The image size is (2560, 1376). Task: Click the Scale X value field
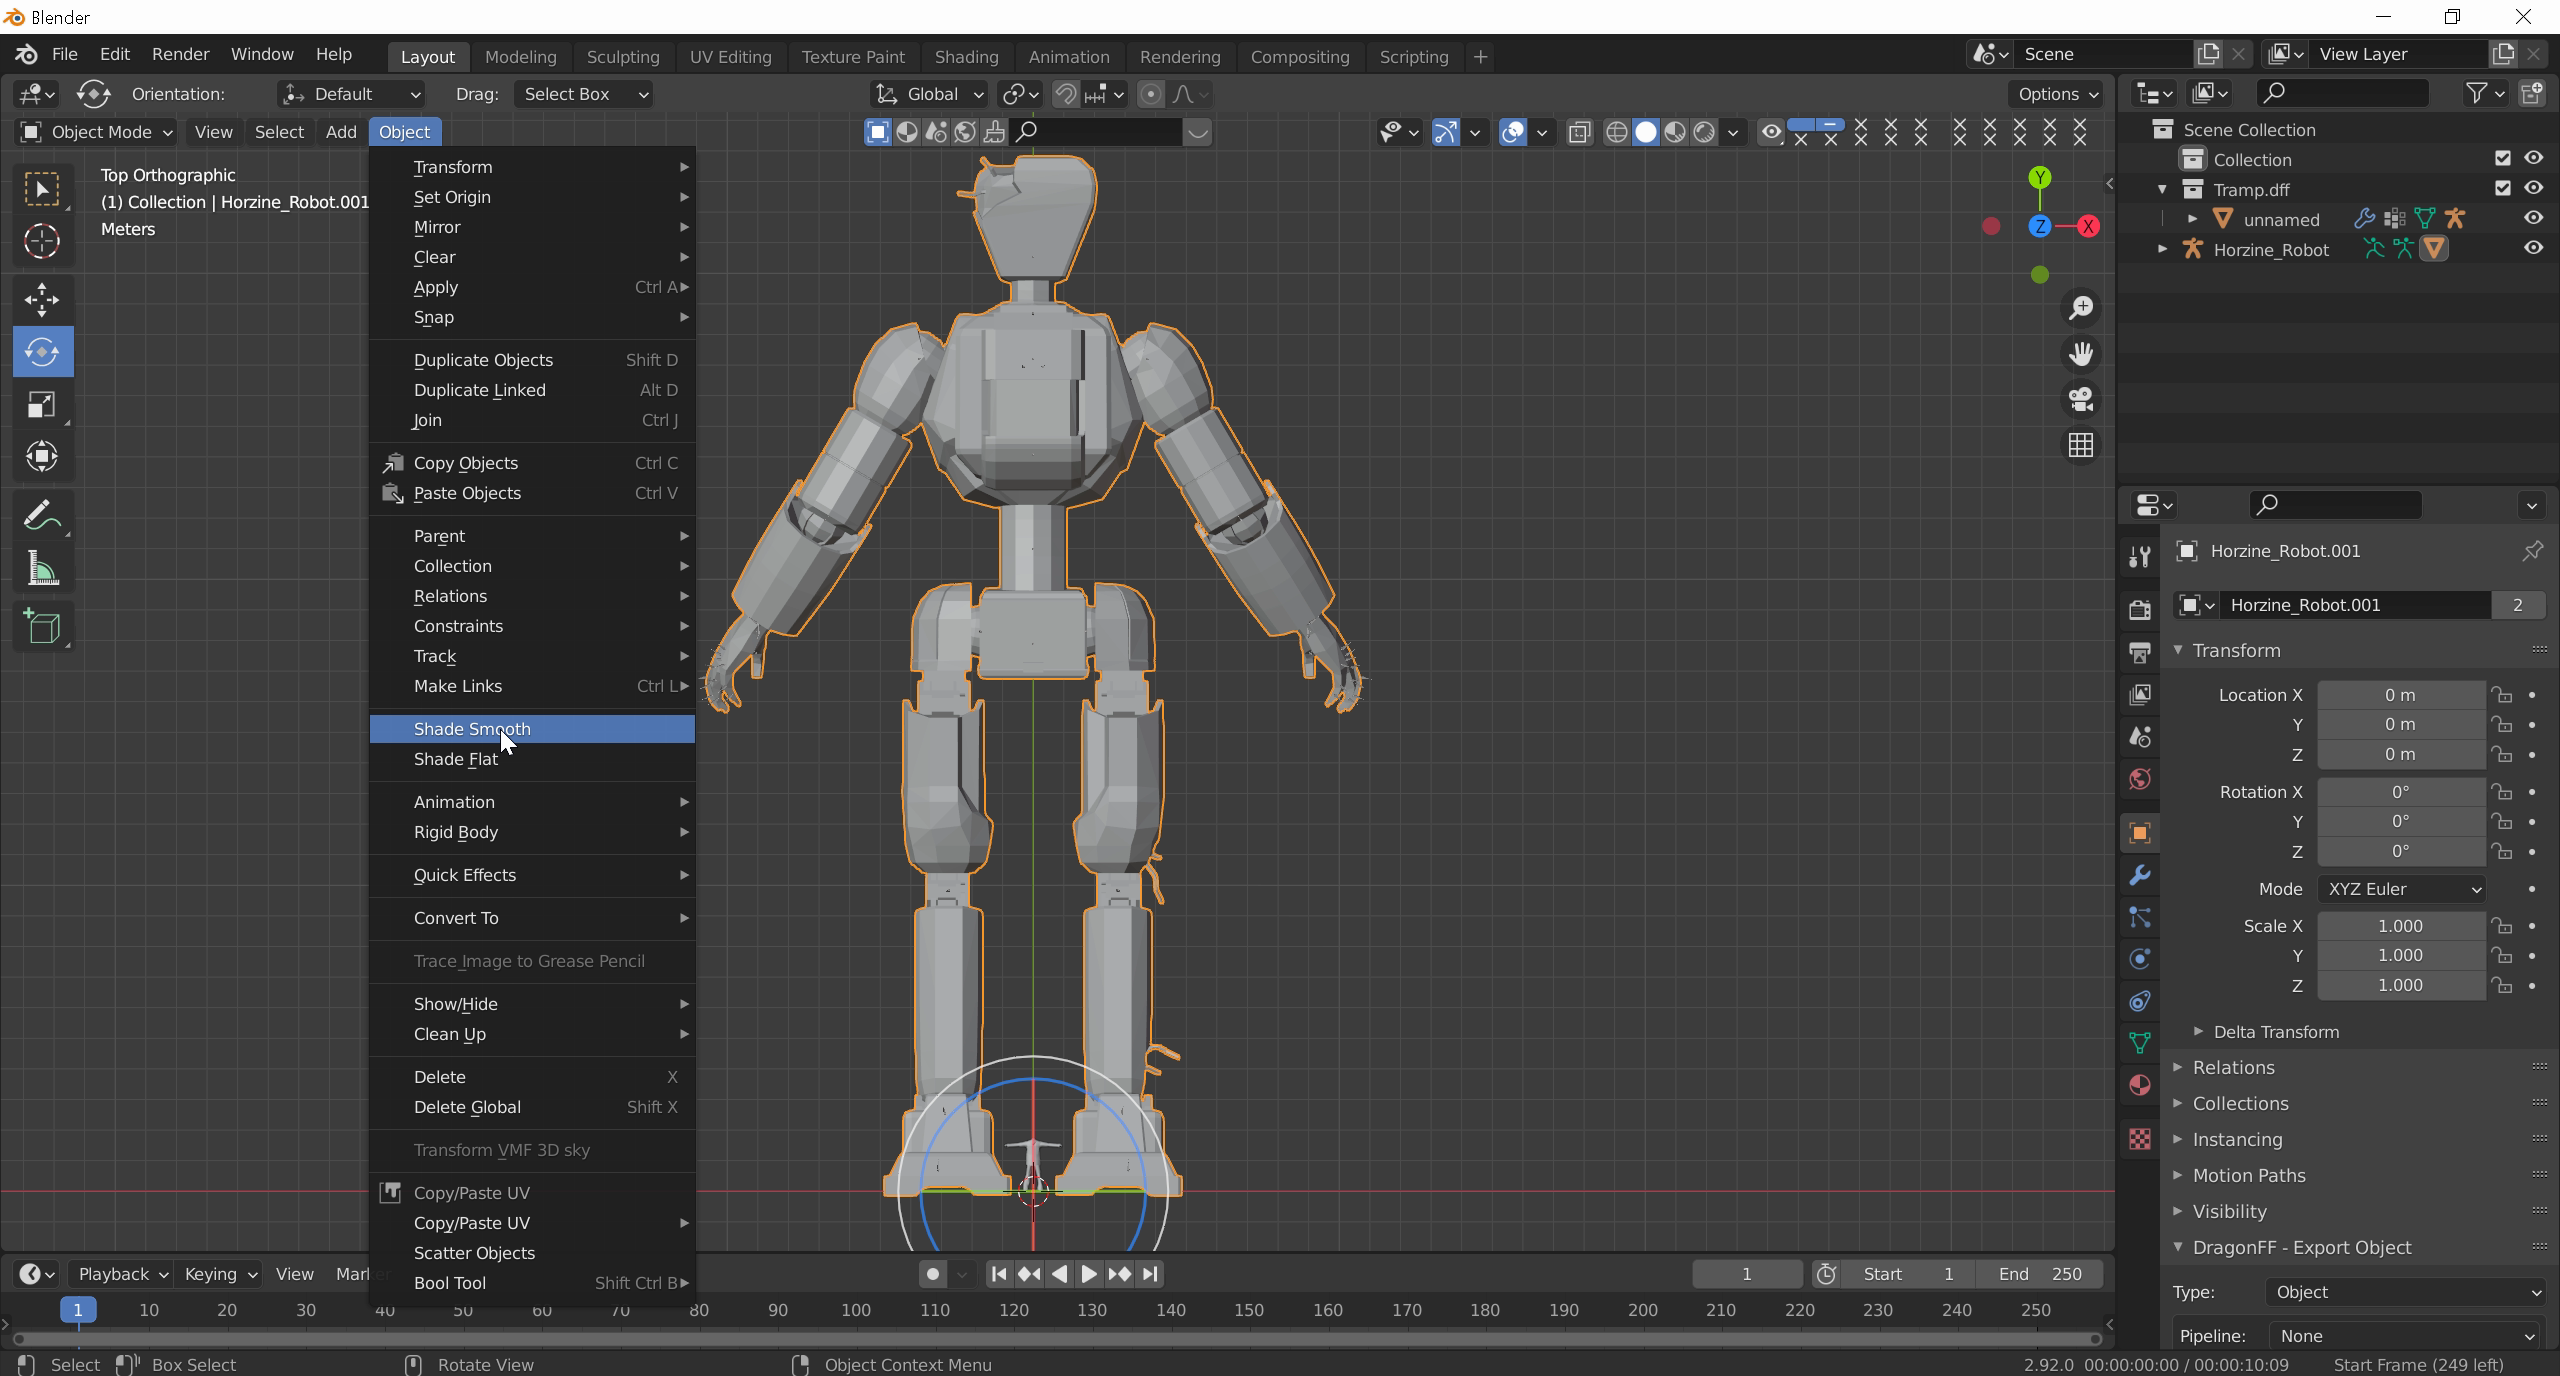point(2400,926)
